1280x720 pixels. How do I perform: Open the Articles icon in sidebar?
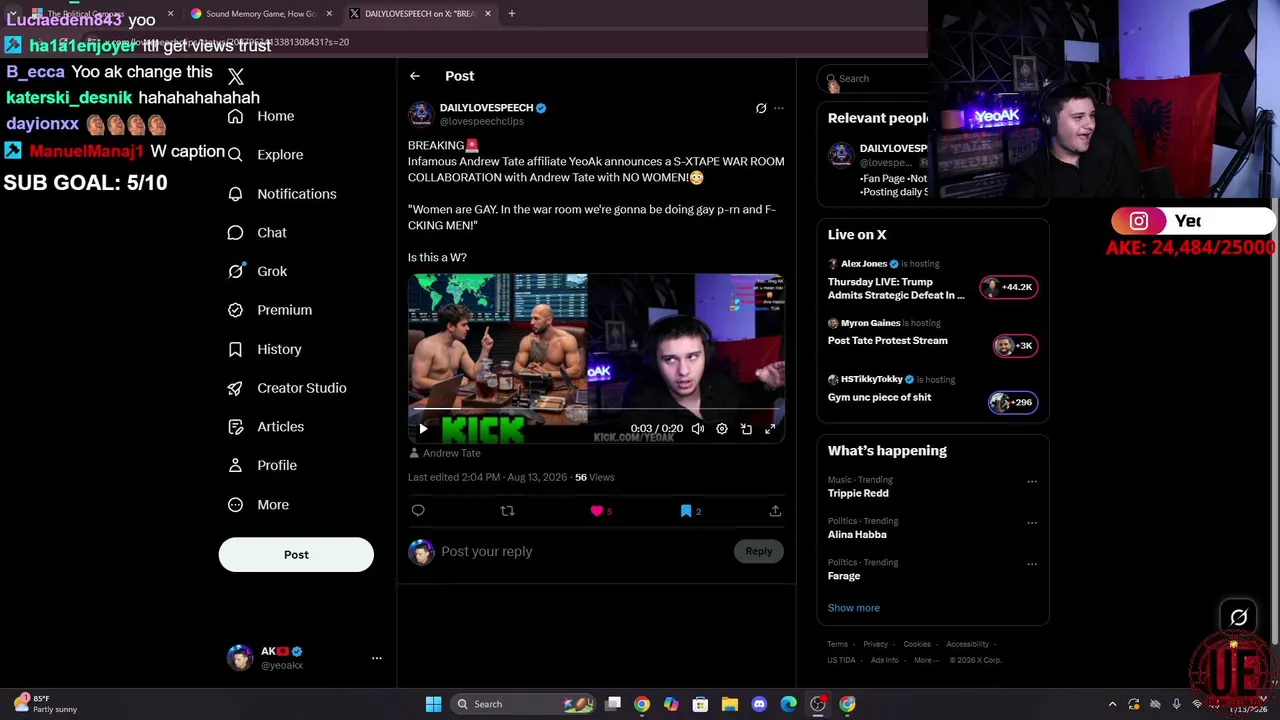pyautogui.click(x=235, y=427)
